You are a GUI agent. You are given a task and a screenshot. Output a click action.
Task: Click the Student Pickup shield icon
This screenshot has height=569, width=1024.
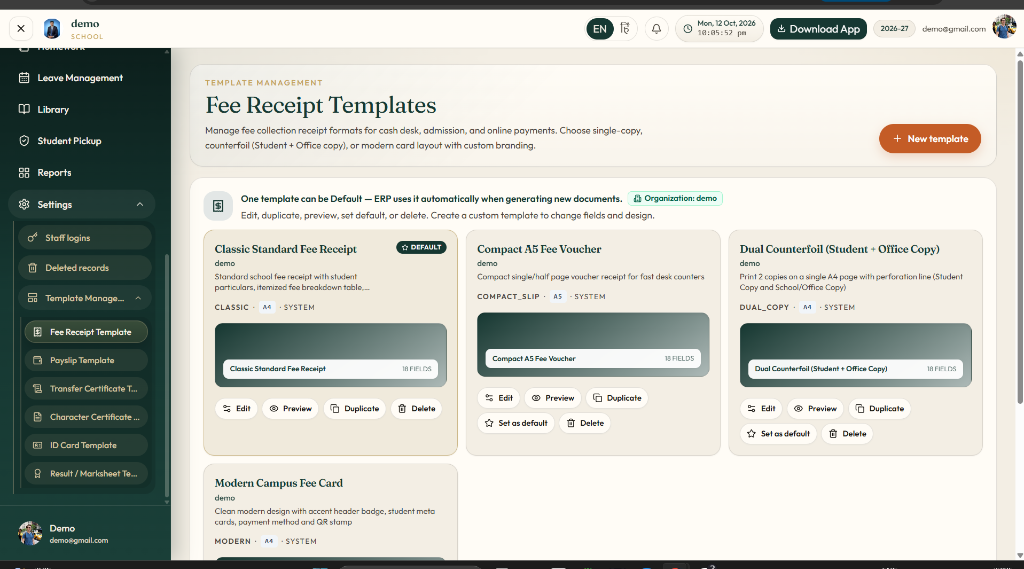[24, 140]
